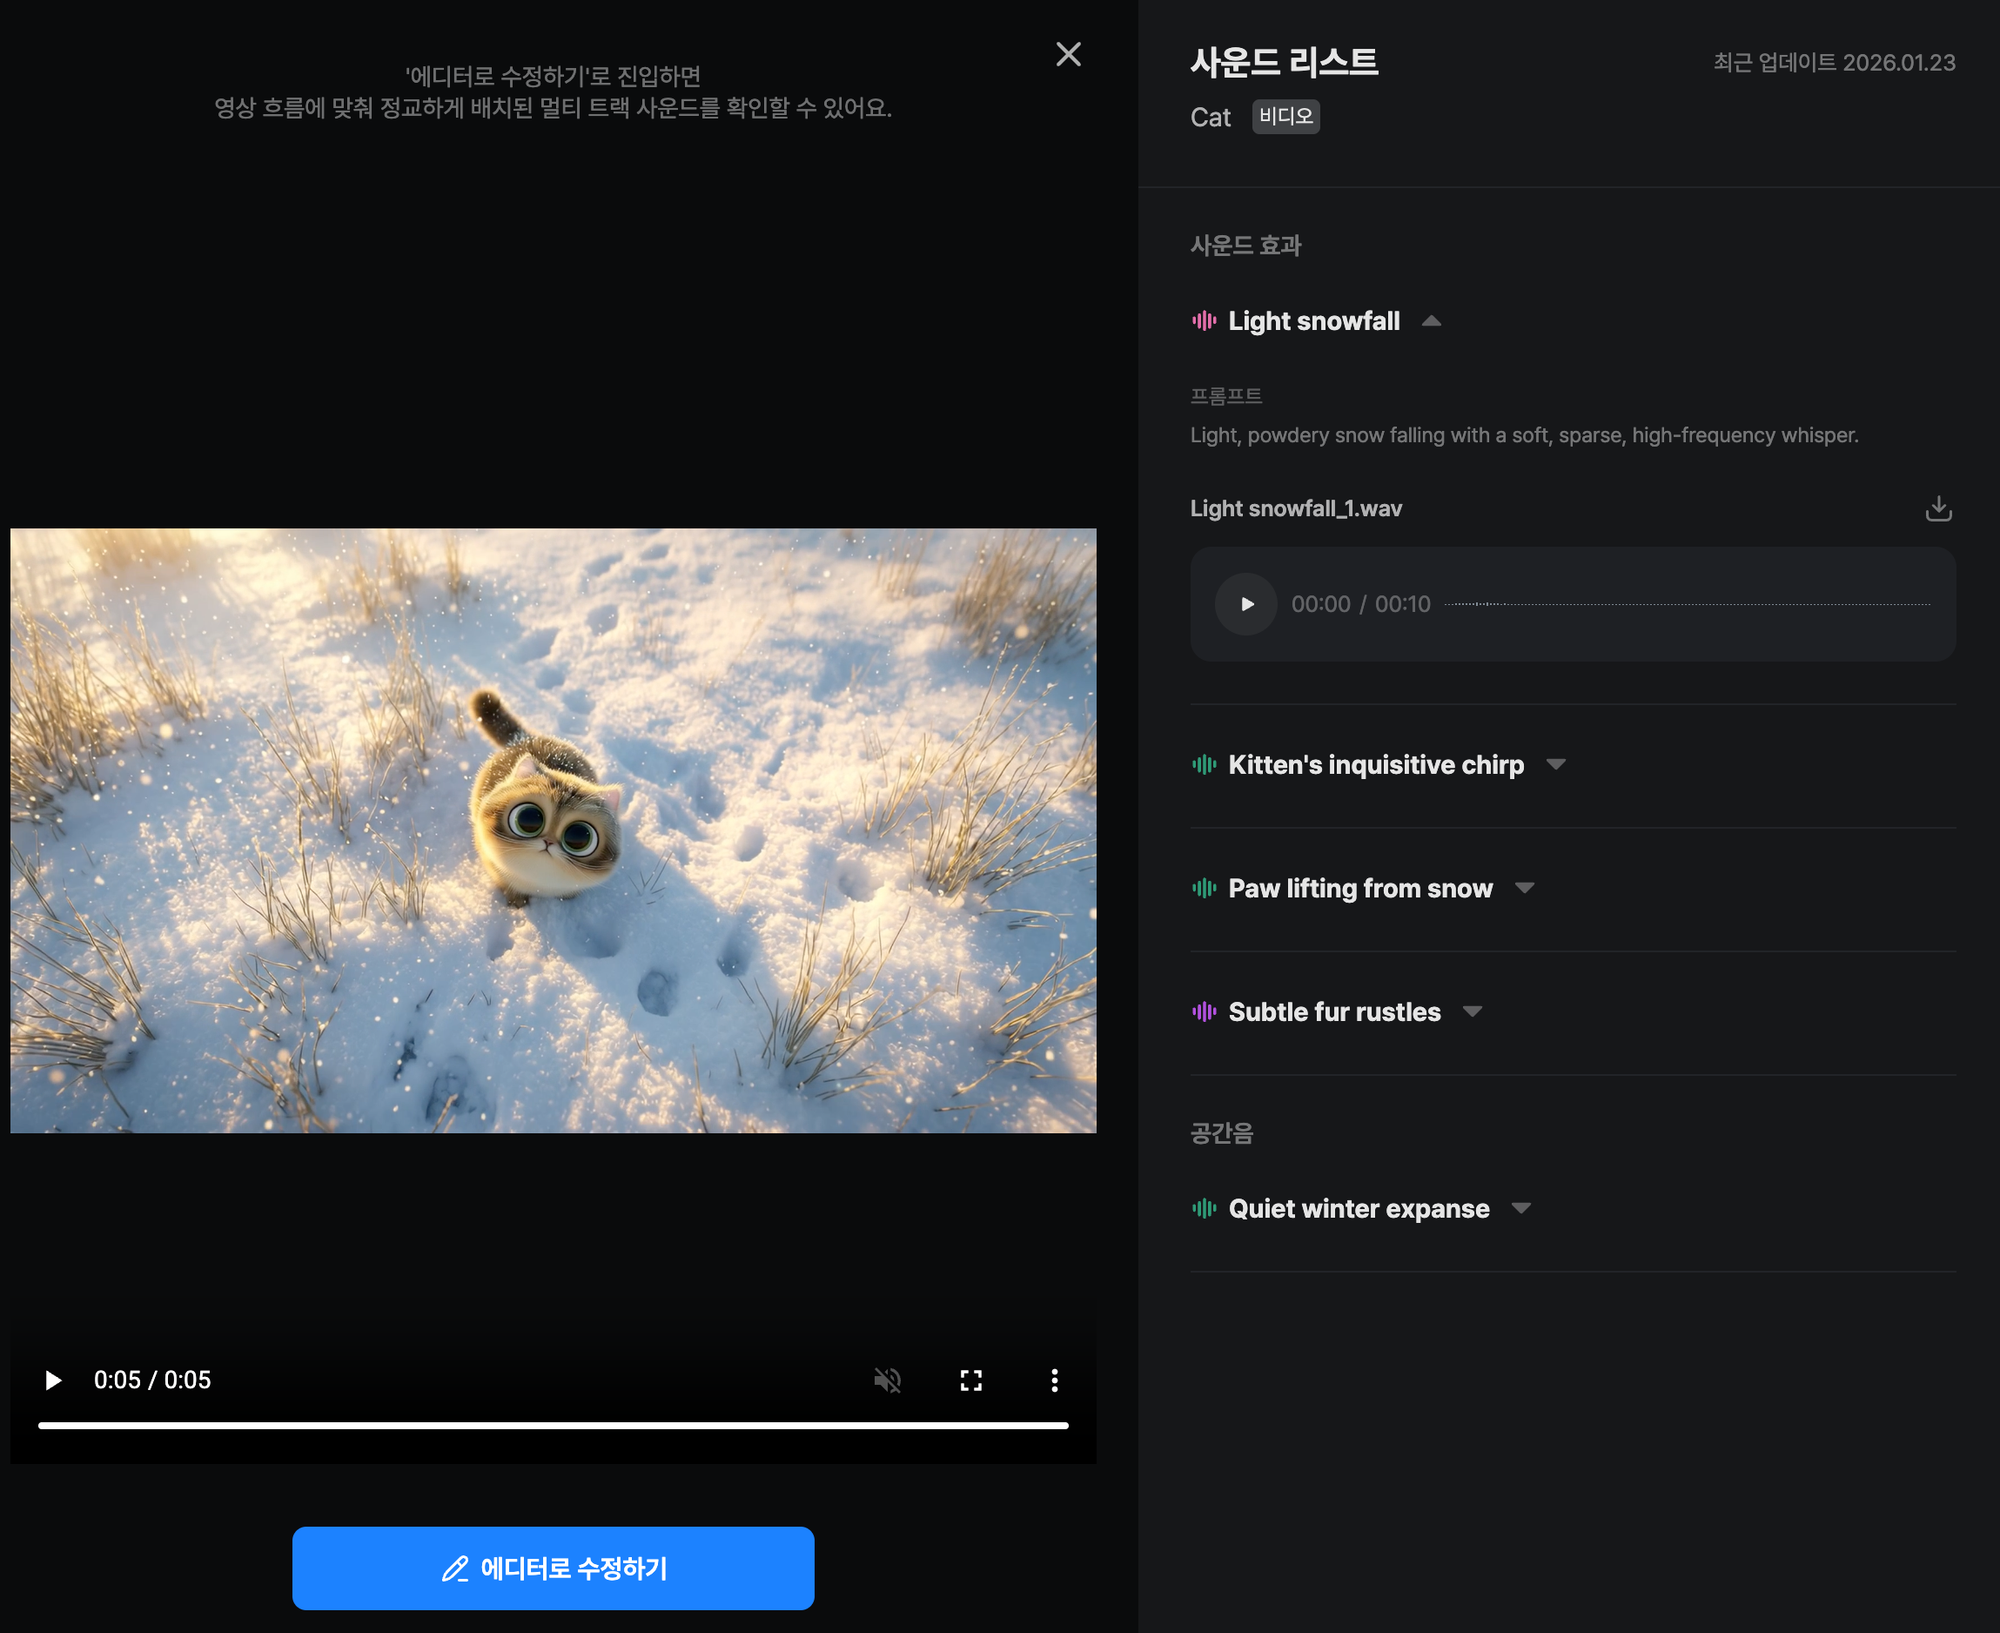The image size is (2000, 1633).
Task: Expand Paw lifting from snow details
Action: tap(1524, 888)
